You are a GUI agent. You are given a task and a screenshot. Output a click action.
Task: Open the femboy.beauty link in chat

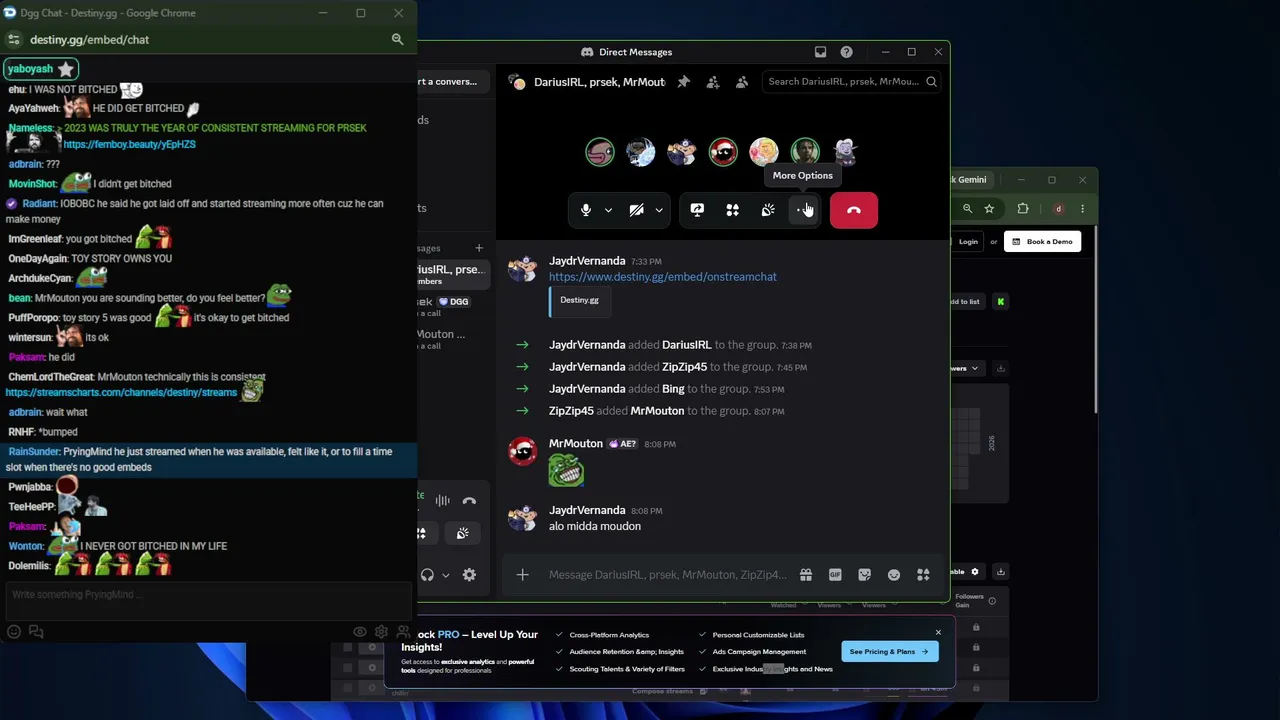[129, 144]
